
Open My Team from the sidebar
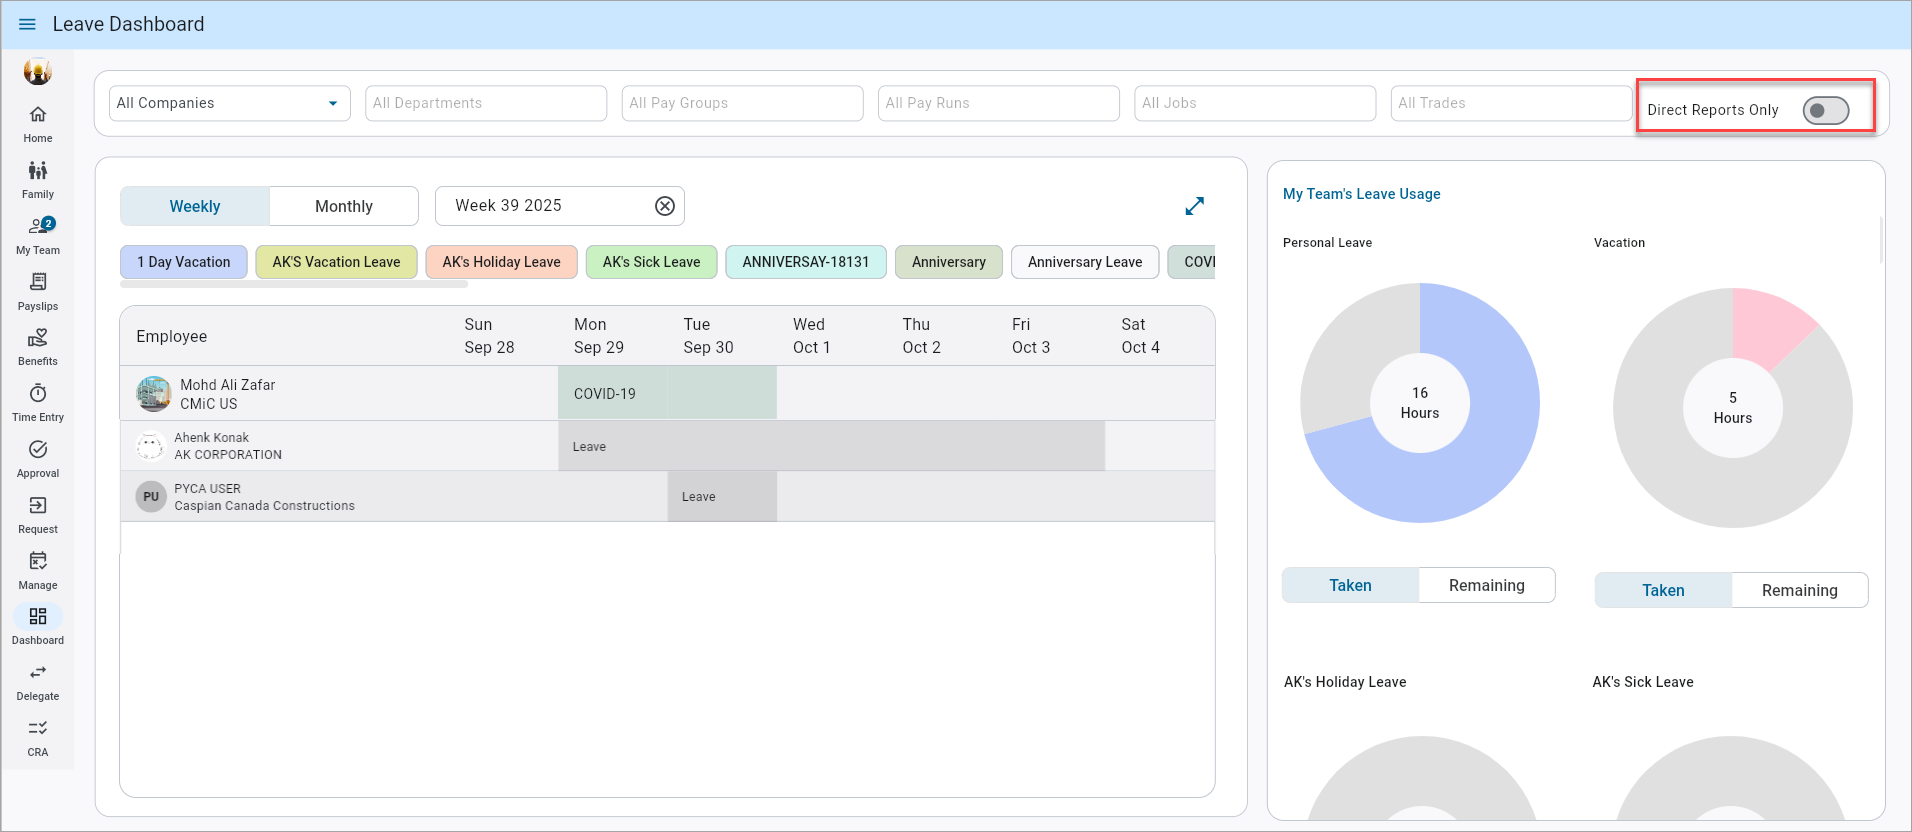click(x=38, y=235)
